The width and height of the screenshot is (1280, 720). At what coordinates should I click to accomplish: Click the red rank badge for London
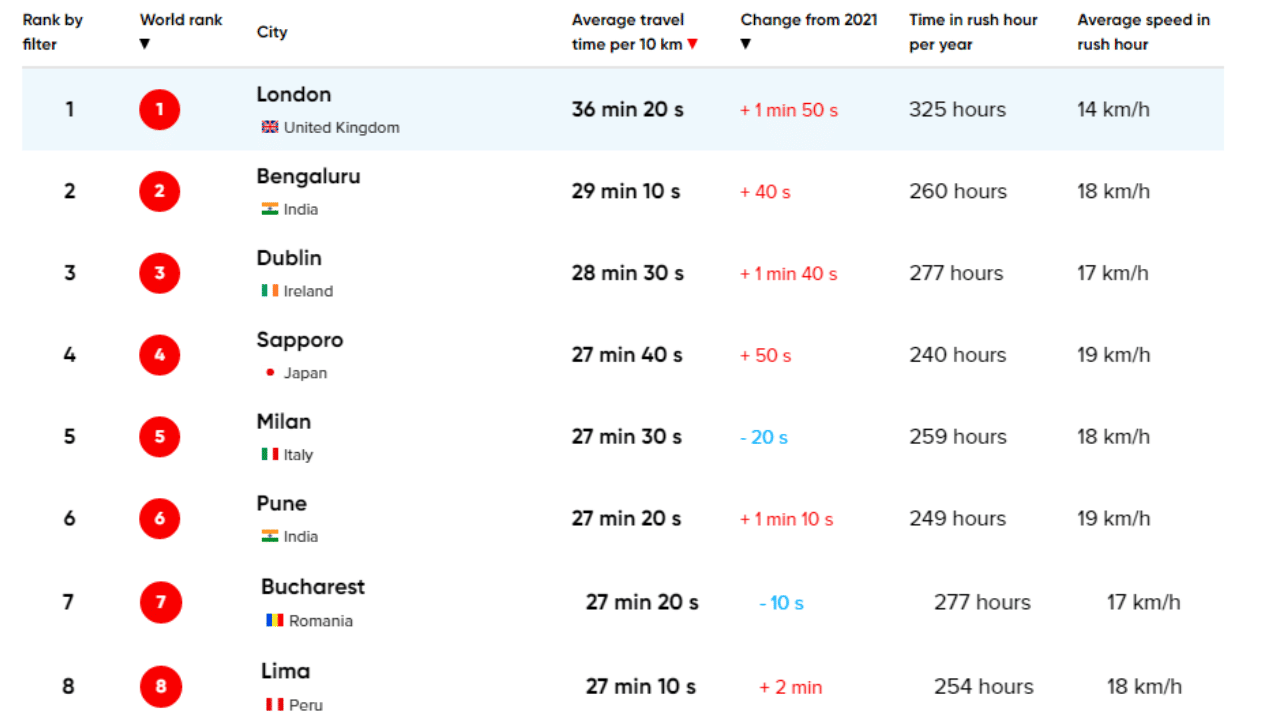[159, 110]
